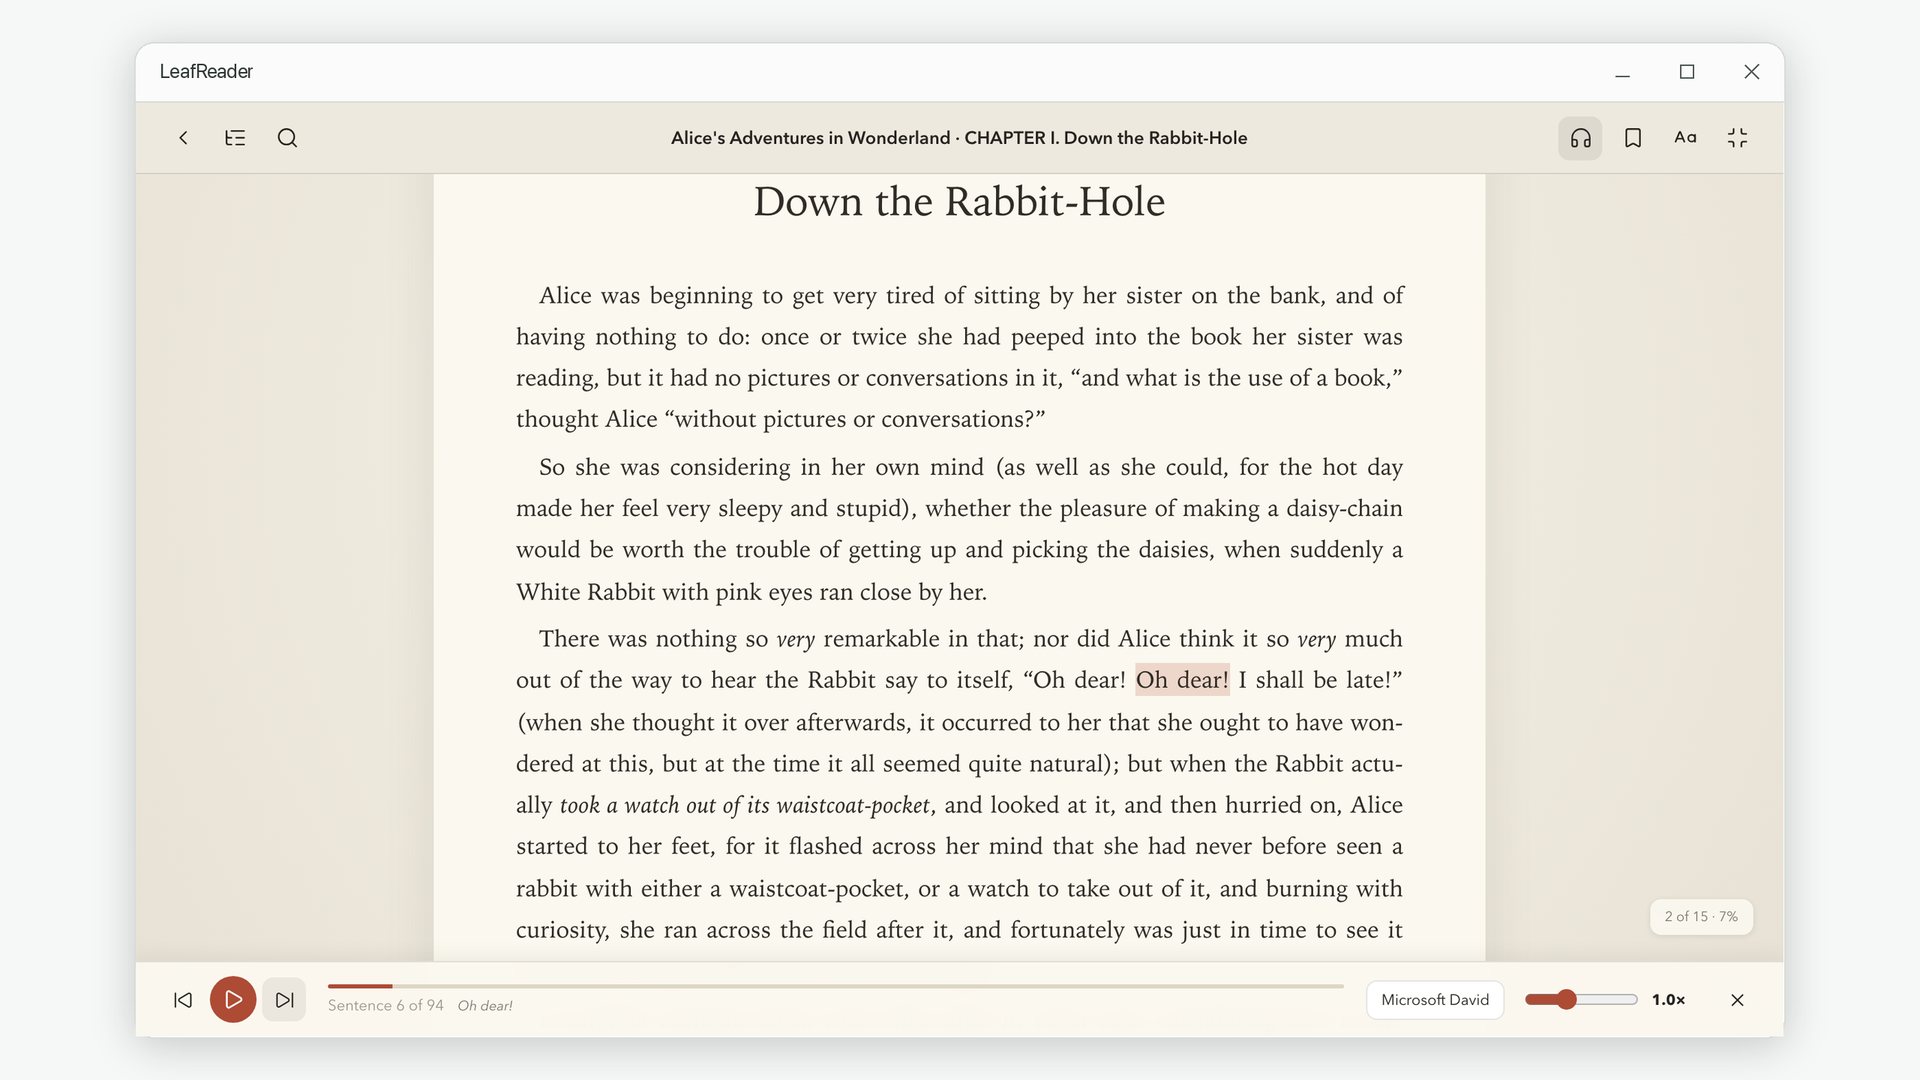The width and height of the screenshot is (1920, 1080).
Task: Maximize the LeafReader window
Action: click(1687, 72)
